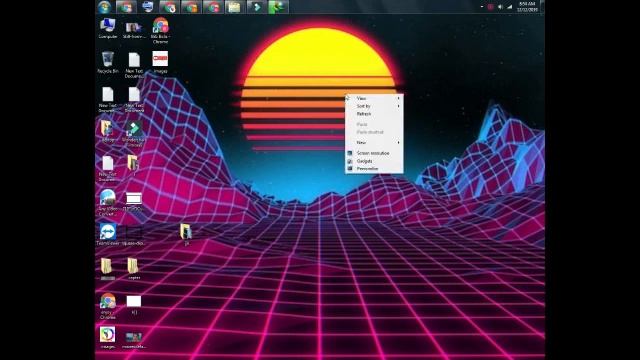Open the Filmora taskbar button
Screen dimensions: 640x360
(x=256, y=7)
